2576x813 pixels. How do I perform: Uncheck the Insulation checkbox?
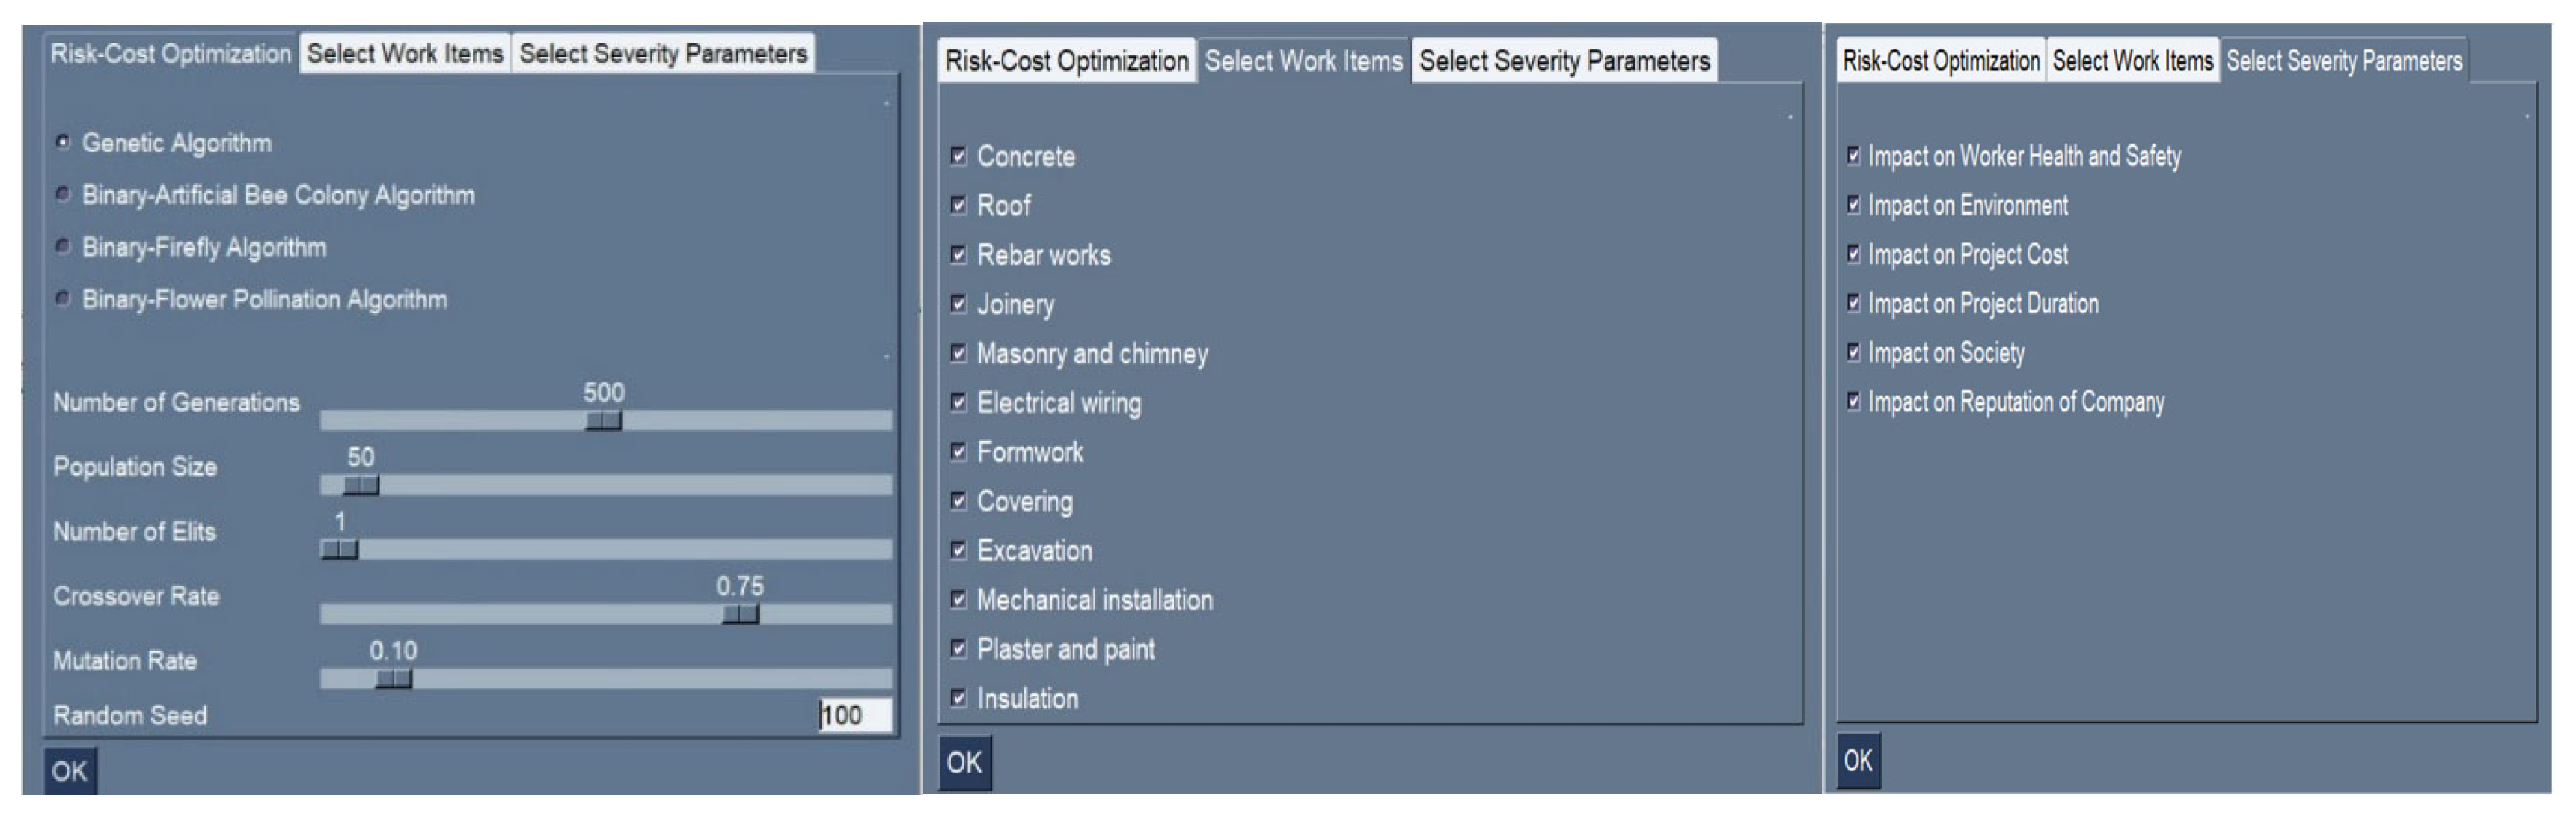click(958, 698)
